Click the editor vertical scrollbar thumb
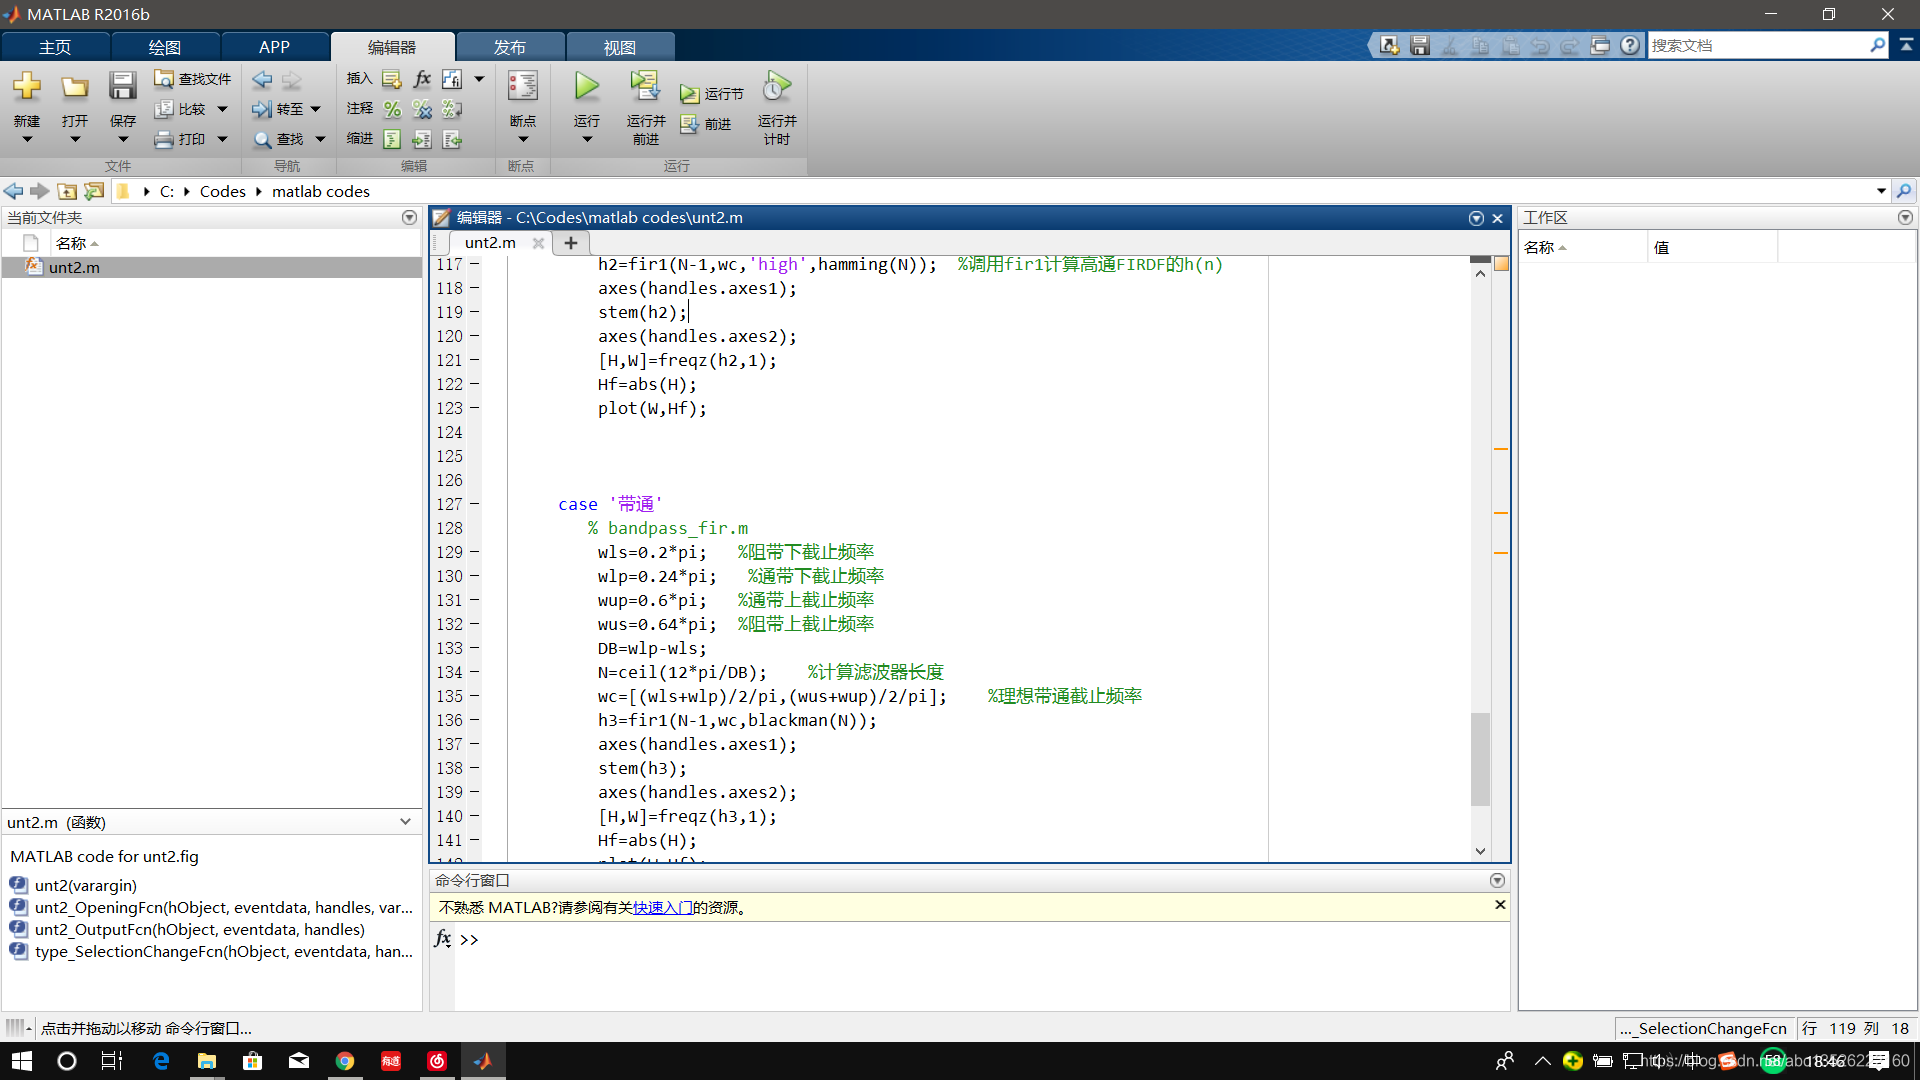Image resolution: width=1920 pixels, height=1080 pixels. click(1480, 758)
